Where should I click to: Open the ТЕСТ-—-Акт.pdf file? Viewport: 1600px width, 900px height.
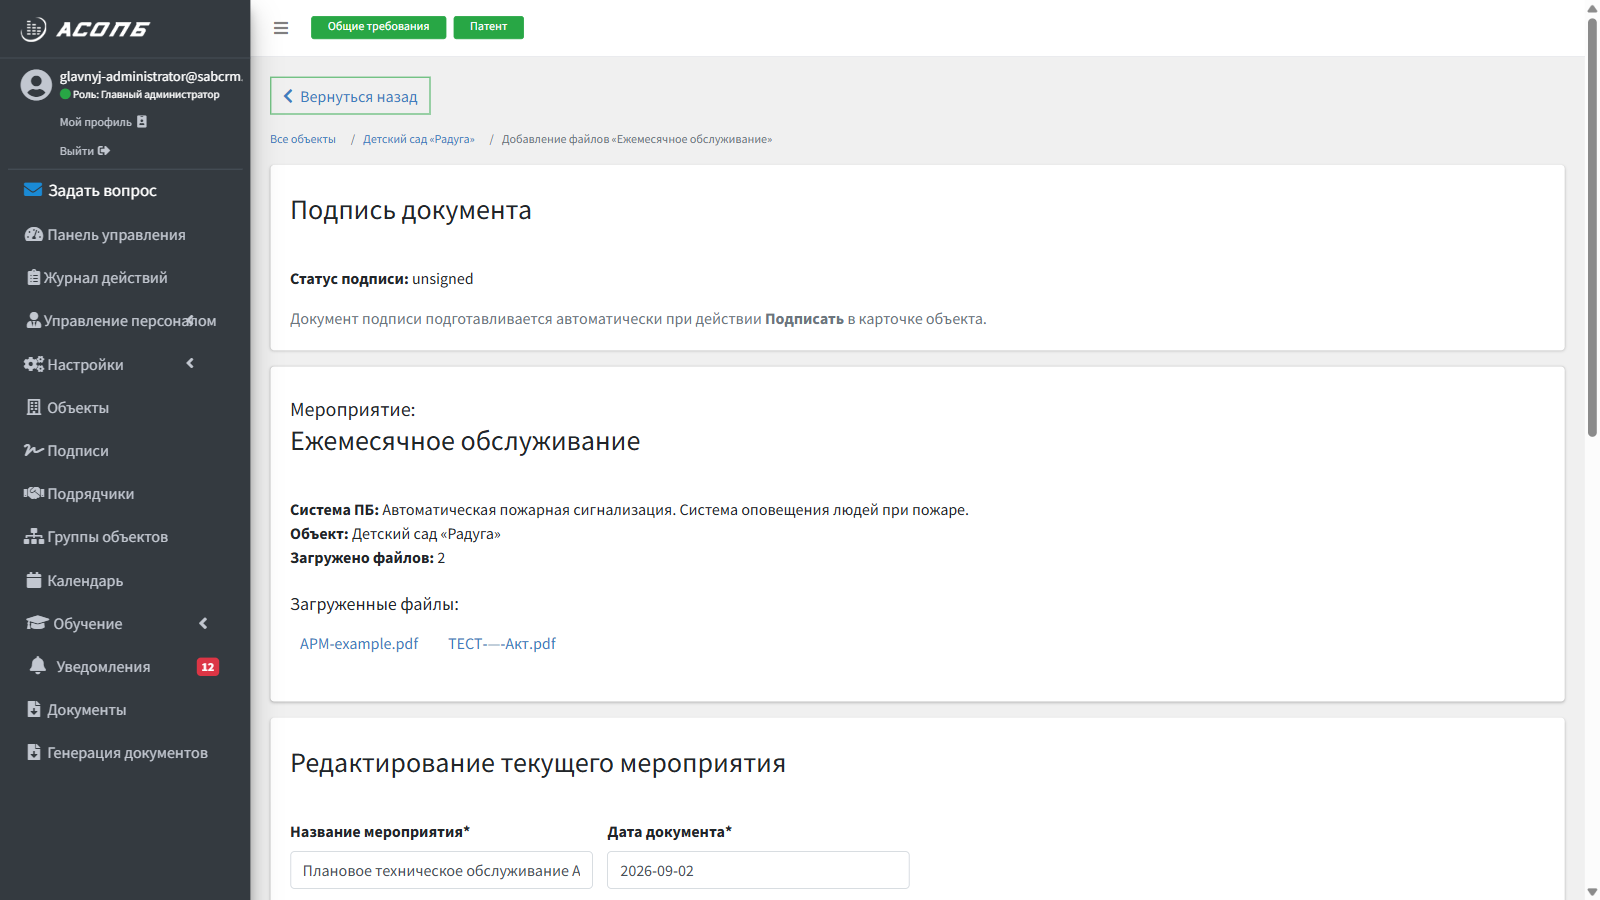pyautogui.click(x=502, y=644)
